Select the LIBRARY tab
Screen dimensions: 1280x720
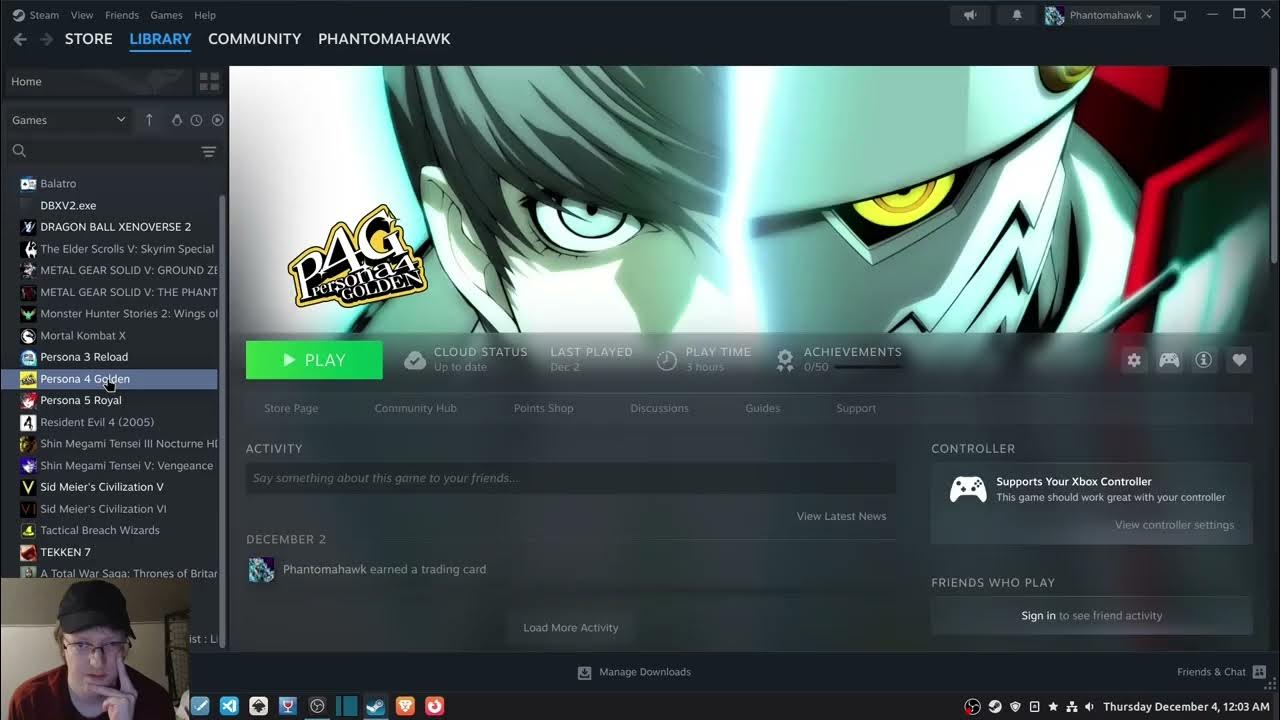pos(160,39)
